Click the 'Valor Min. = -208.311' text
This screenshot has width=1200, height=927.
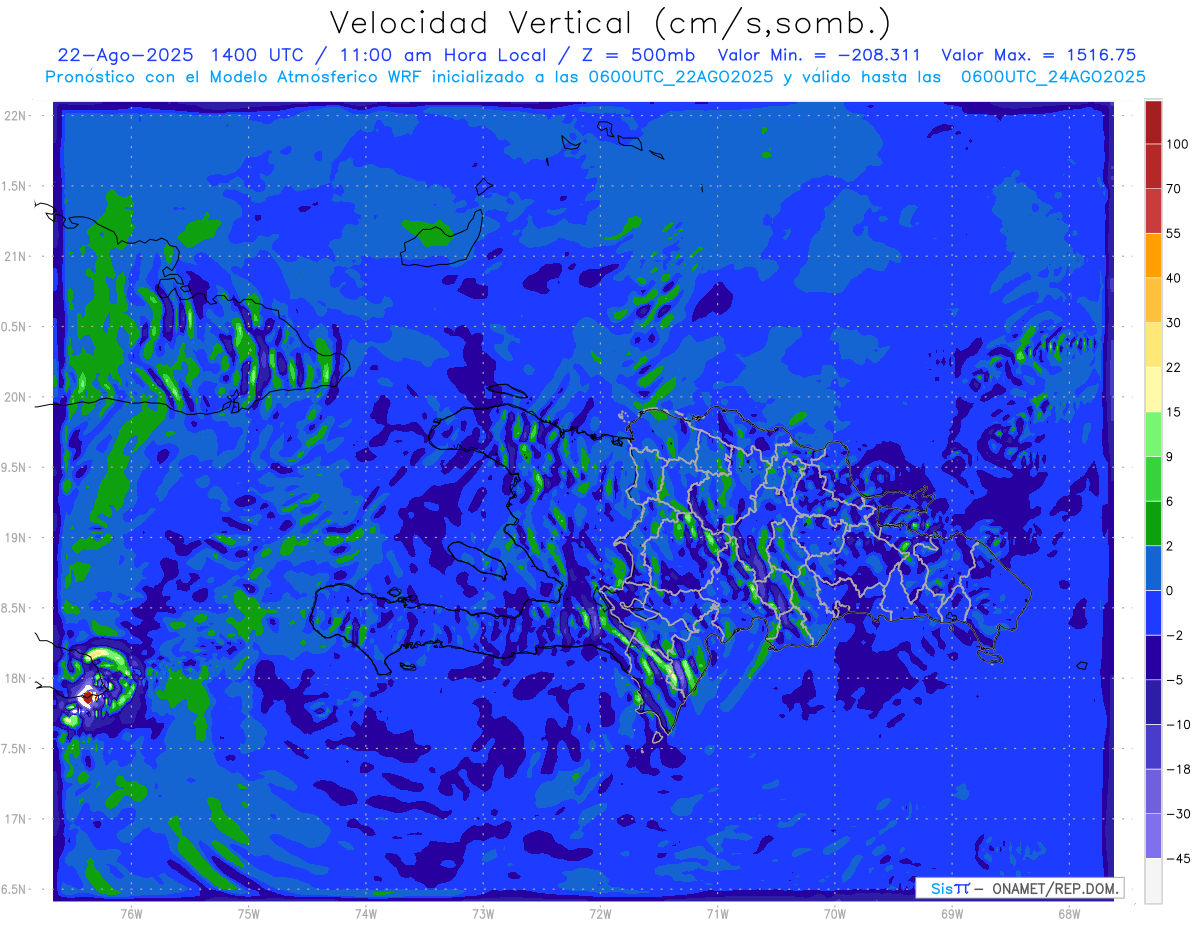click(820, 55)
